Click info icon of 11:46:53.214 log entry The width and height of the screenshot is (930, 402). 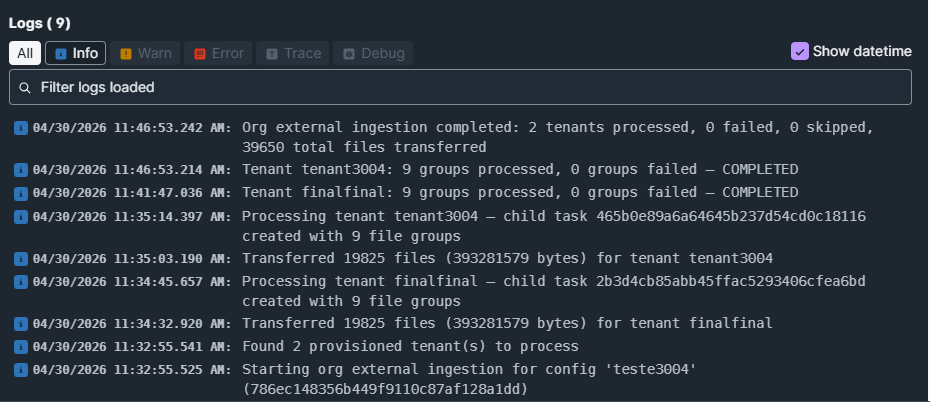pos(21,170)
